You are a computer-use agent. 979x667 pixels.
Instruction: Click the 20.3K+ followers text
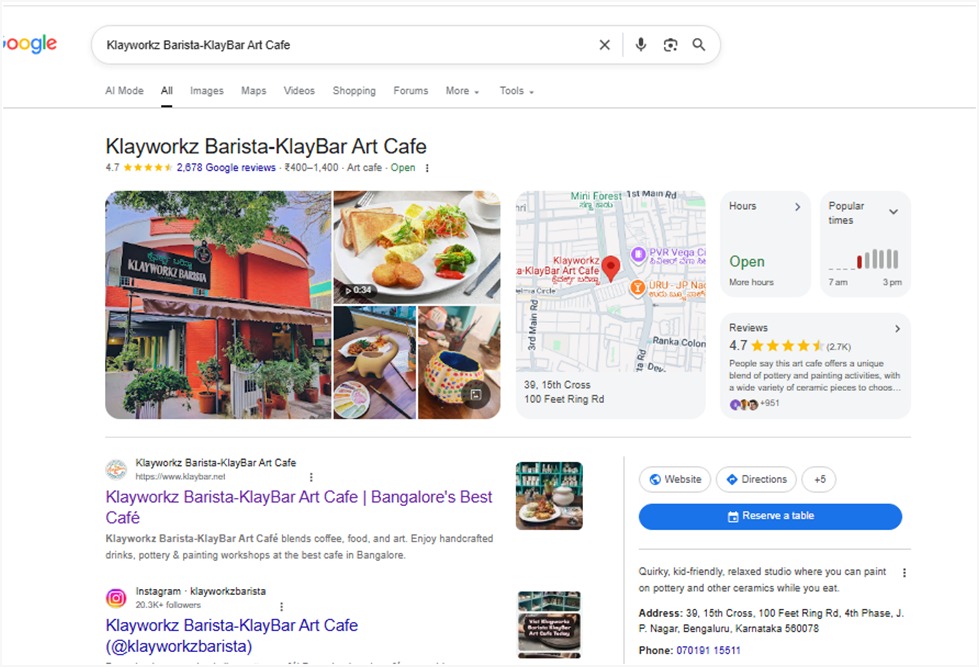(x=168, y=606)
